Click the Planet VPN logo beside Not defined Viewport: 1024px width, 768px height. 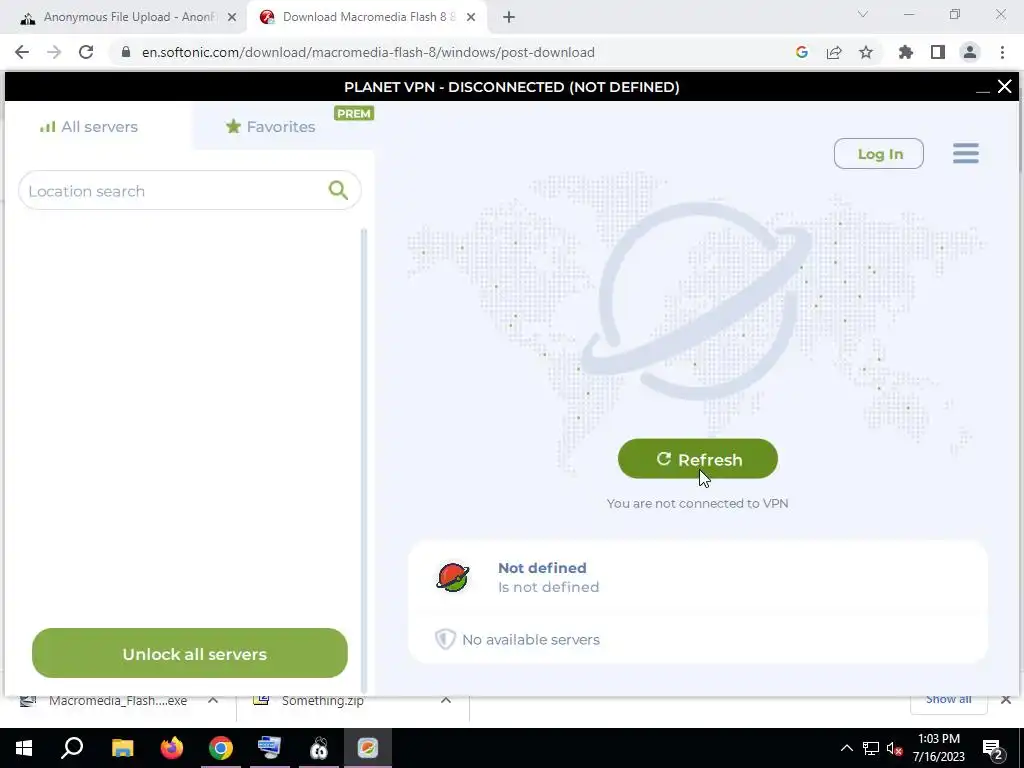coord(453,577)
